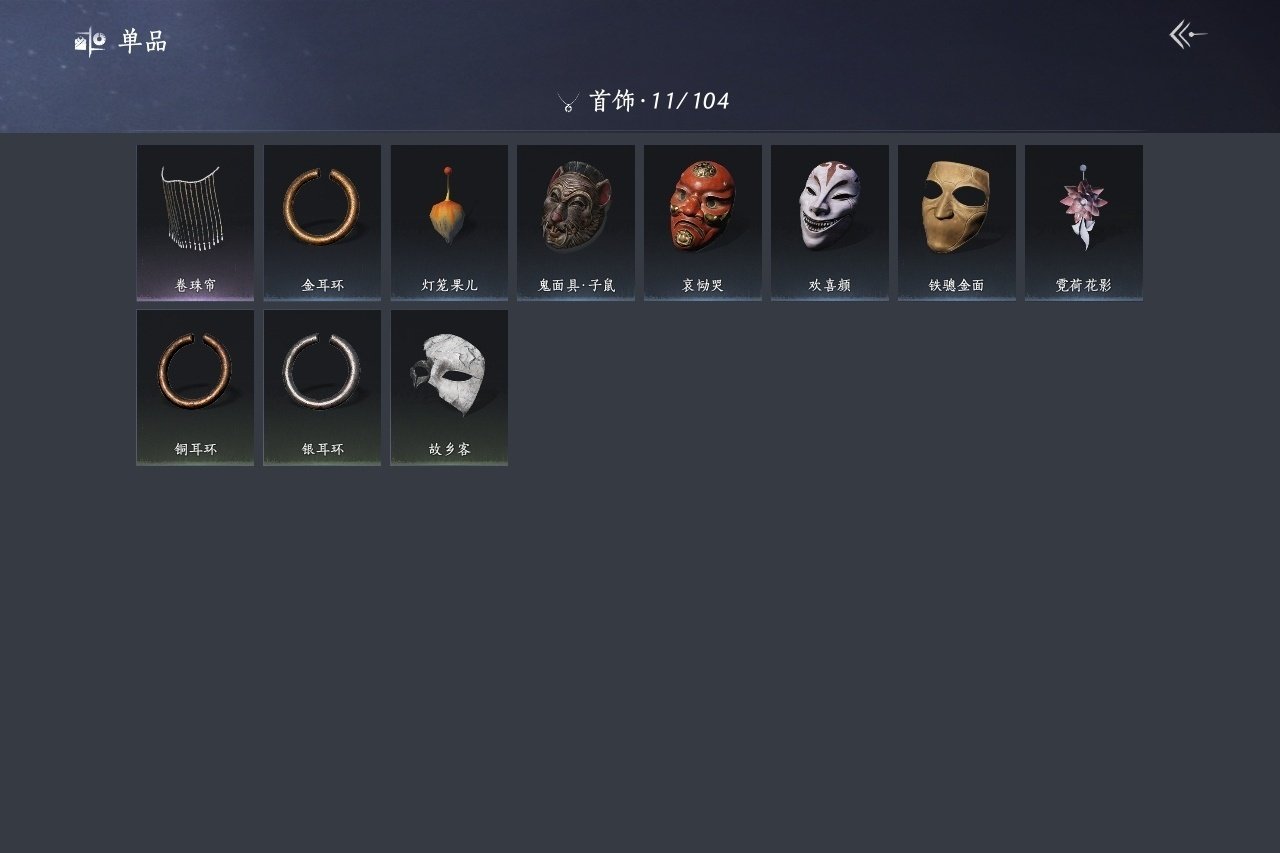This screenshot has width=1280, height=853.
Task: Select the red 哀恸哭 demon mask
Action: pyautogui.click(x=703, y=222)
